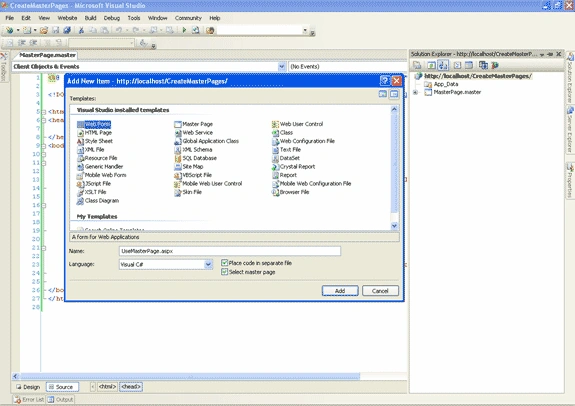Image resolution: width=575 pixels, height=406 pixels.
Task: Click the Cancel button
Action: pyautogui.click(x=380, y=291)
